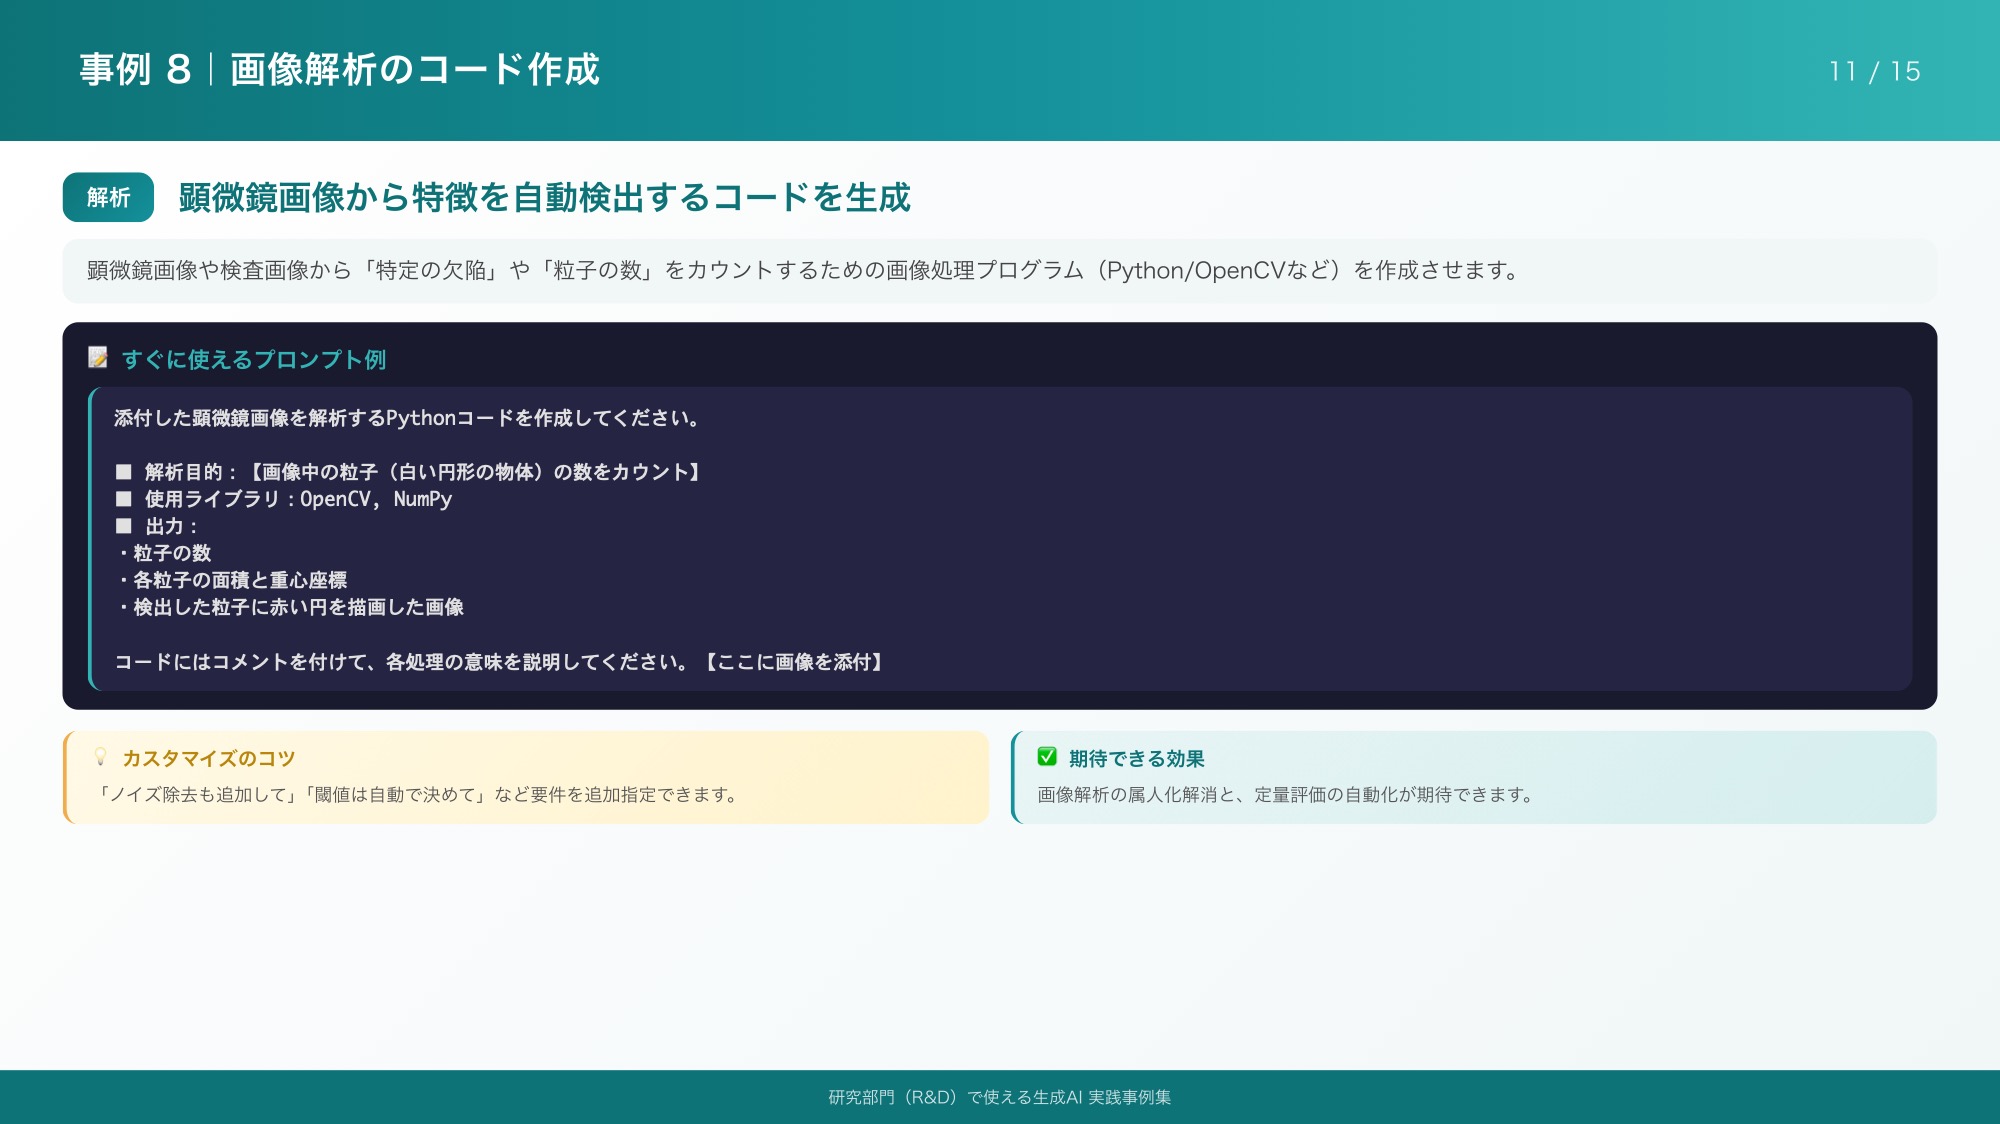
Task: Click the lightbulb icon next to カスタマイズのコツ
Action: pyautogui.click(x=100, y=757)
